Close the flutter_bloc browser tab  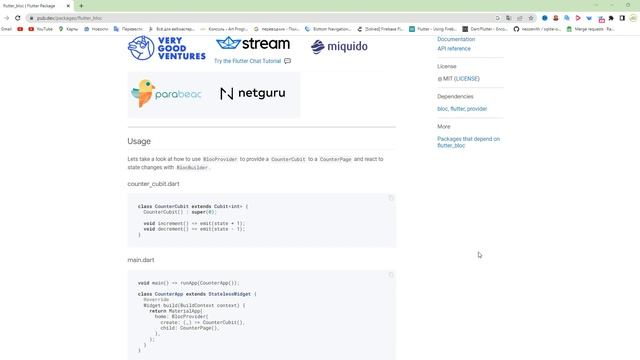pos(68,6)
